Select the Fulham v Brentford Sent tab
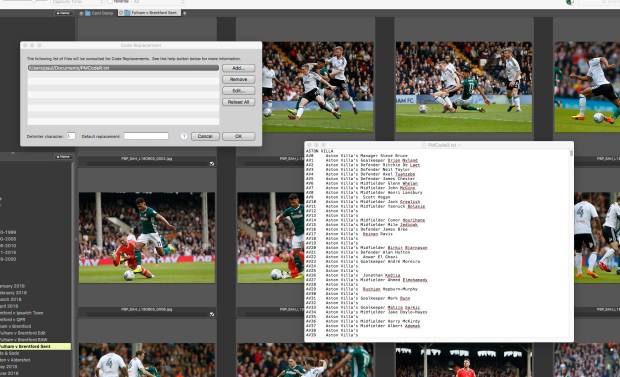Screen dimensions: 620x377 click(x=150, y=13)
